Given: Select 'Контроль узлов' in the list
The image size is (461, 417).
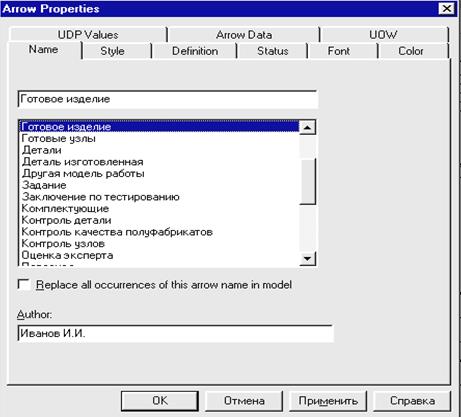Looking at the screenshot, I should coord(159,243).
